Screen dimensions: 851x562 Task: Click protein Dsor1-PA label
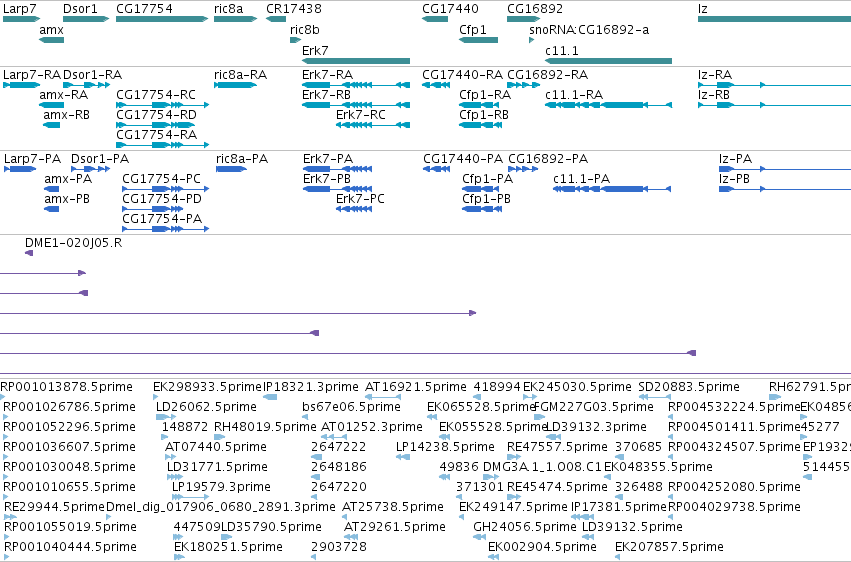(100, 159)
